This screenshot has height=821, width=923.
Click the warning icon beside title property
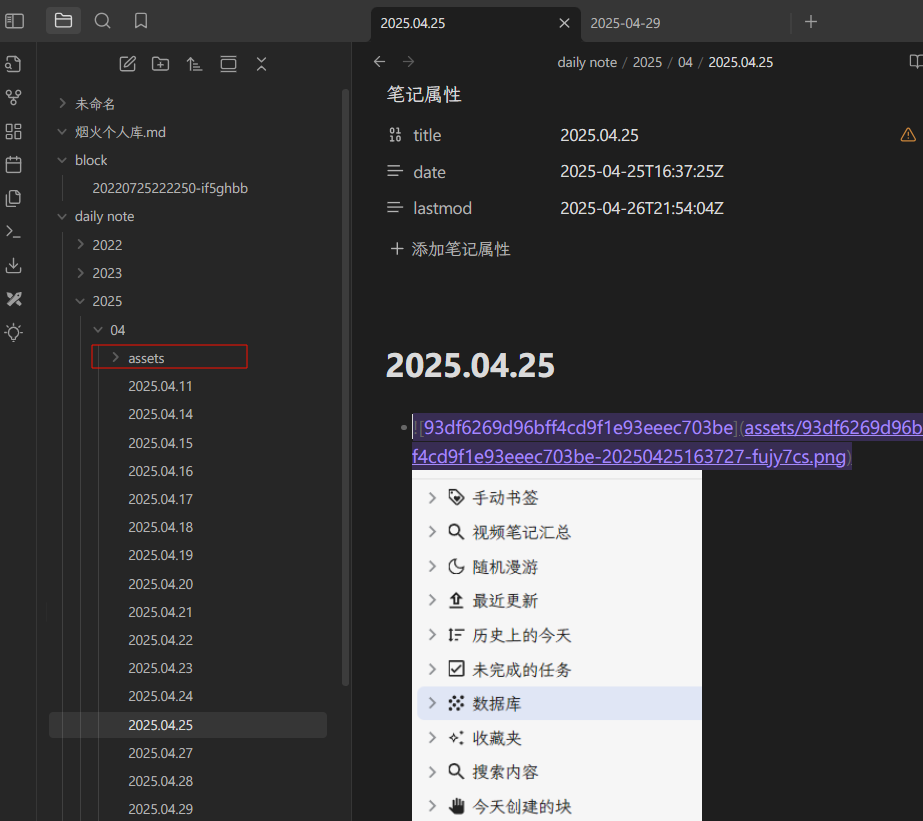click(908, 135)
